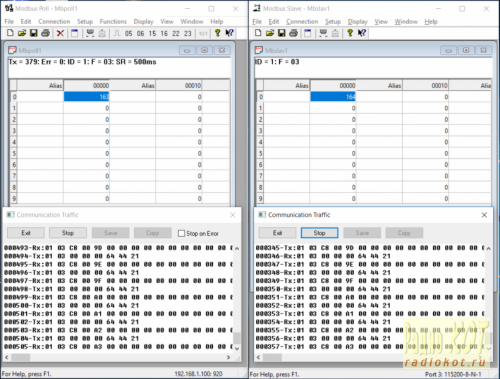Click Exit in Modbus Poll traffic window
500x379 pixels.
pos(26,233)
